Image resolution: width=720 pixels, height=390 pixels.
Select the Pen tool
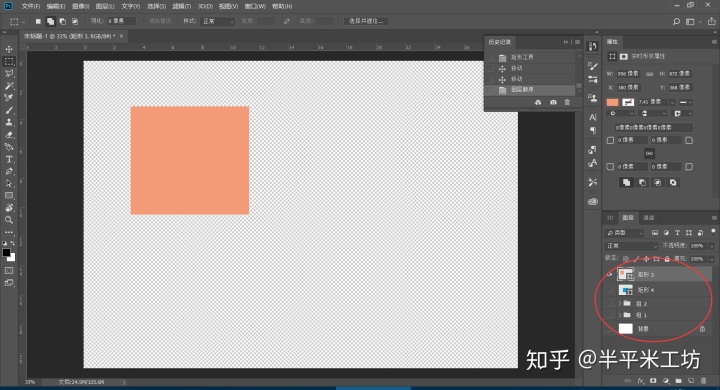[9, 171]
